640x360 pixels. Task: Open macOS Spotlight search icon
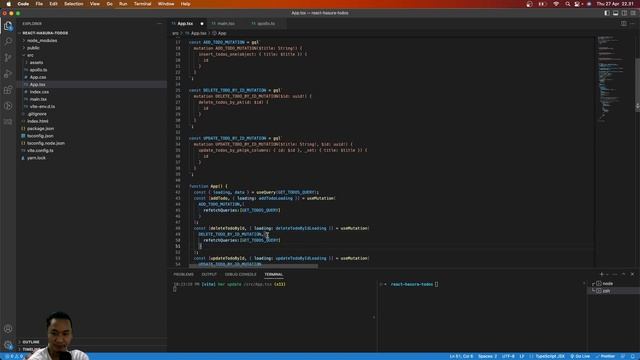tap(567, 4)
